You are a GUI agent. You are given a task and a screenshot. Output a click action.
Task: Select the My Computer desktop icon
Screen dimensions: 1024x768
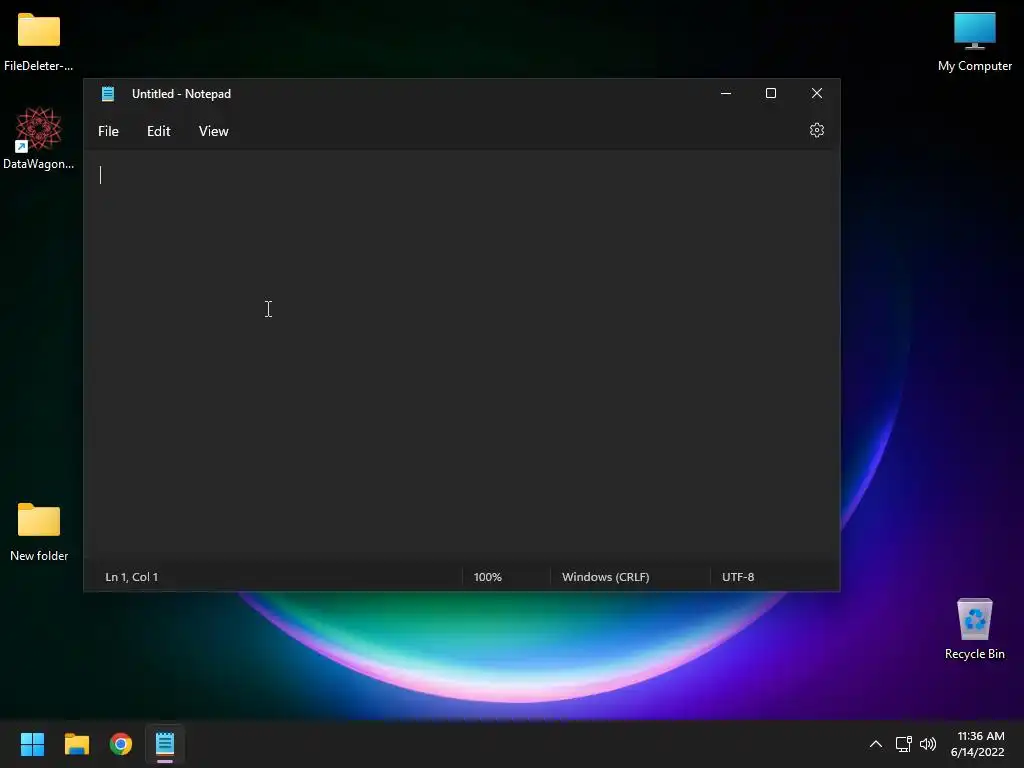pos(974,42)
